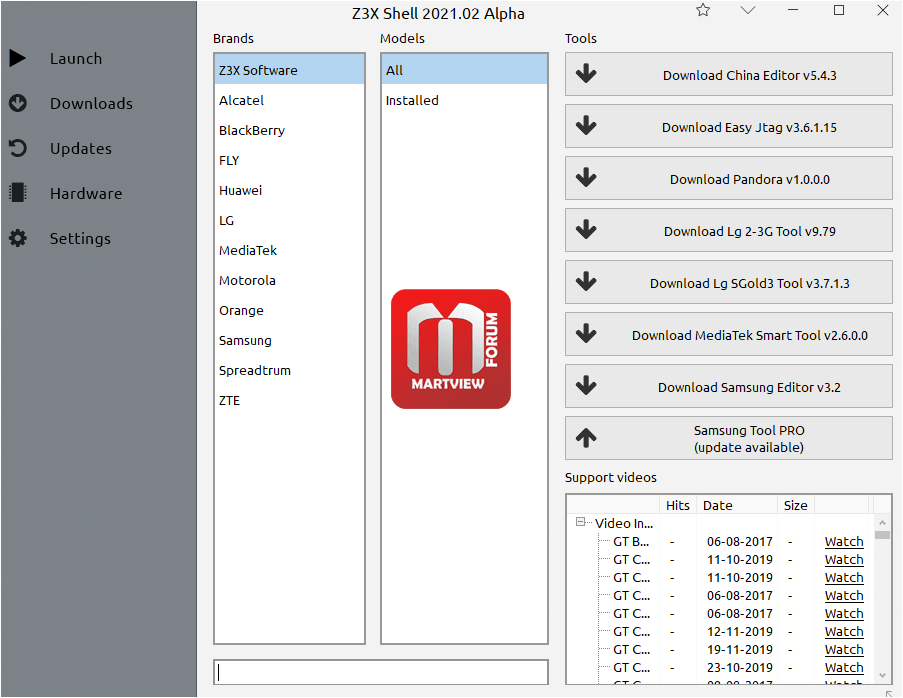
Task: Click the Launch play icon
Action: point(17,58)
